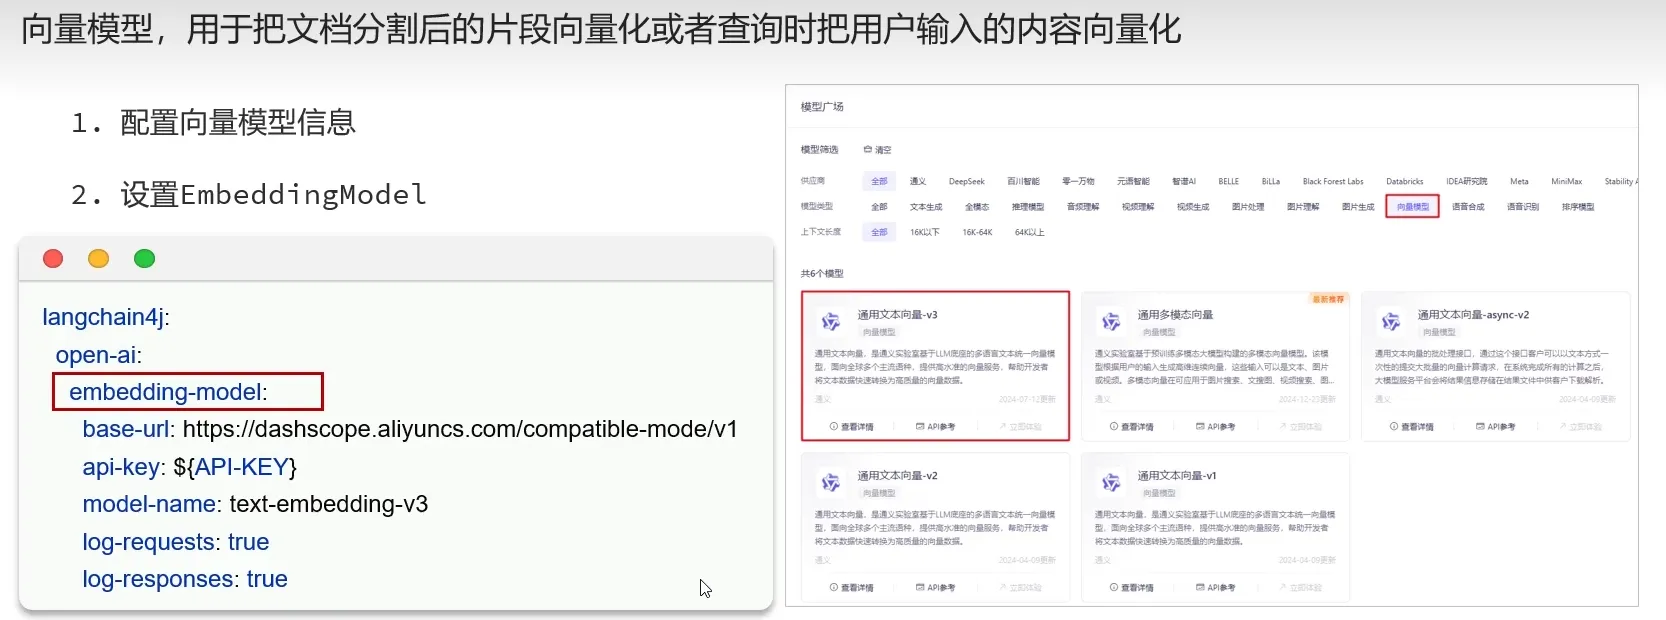1666x620 pixels.
Task: Click the 通用文本向量-async-v2 model logo icon
Action: click(x=1390, y=321)
